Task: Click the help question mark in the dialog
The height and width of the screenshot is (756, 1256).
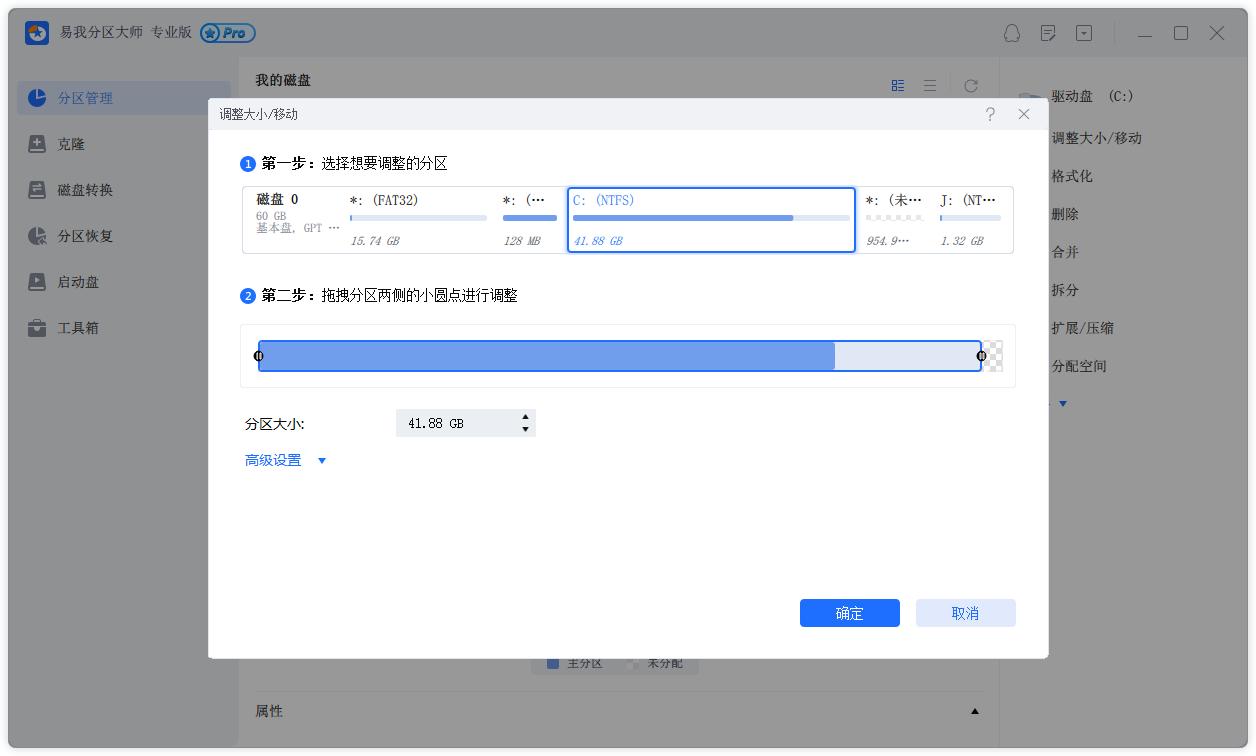Action: click(990, 114)
